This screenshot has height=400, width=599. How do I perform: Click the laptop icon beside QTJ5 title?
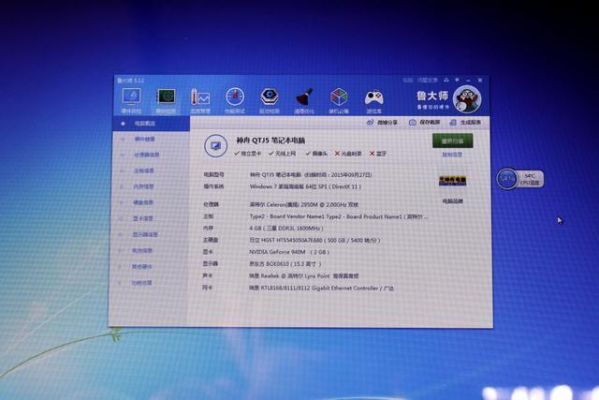click(x=216, y=146)
